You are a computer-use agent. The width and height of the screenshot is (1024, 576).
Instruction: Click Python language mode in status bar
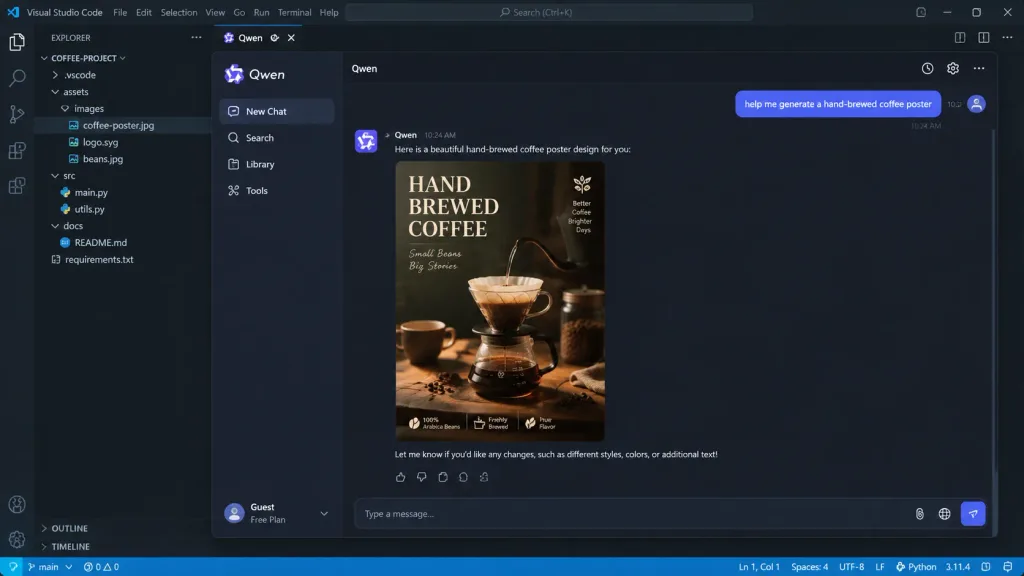(916, 567)
